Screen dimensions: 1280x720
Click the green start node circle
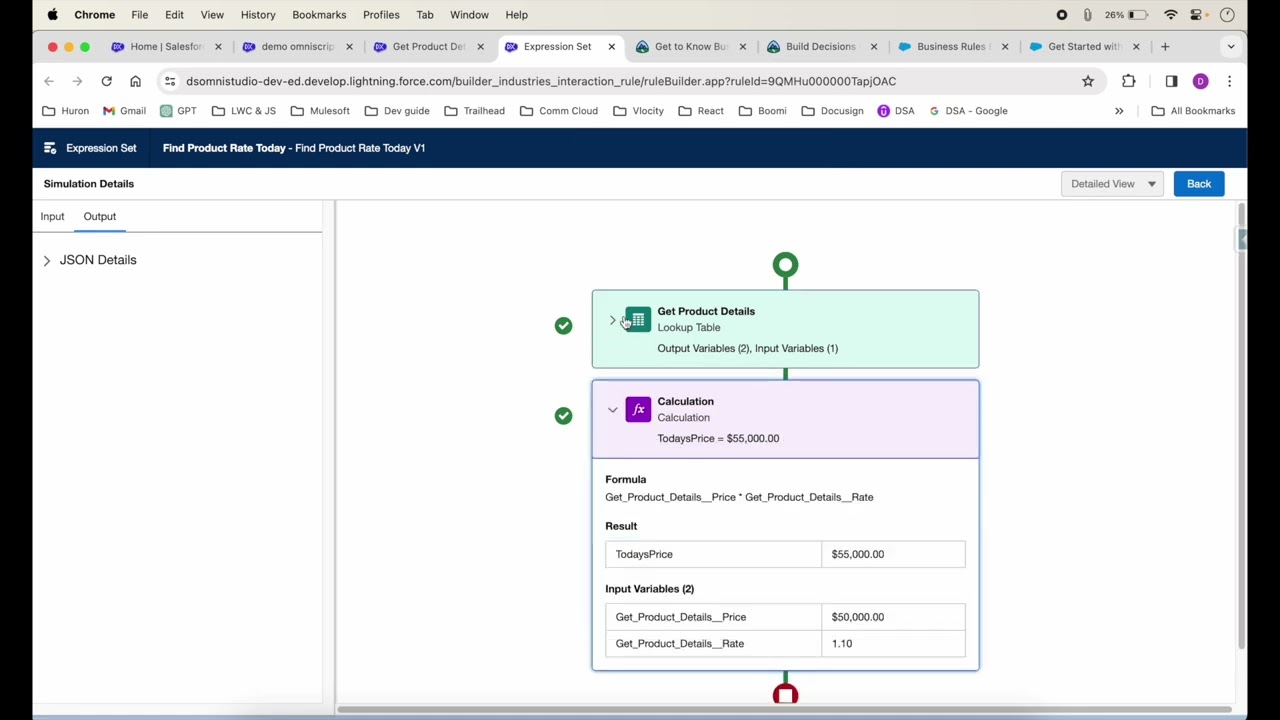coord(785,265)
